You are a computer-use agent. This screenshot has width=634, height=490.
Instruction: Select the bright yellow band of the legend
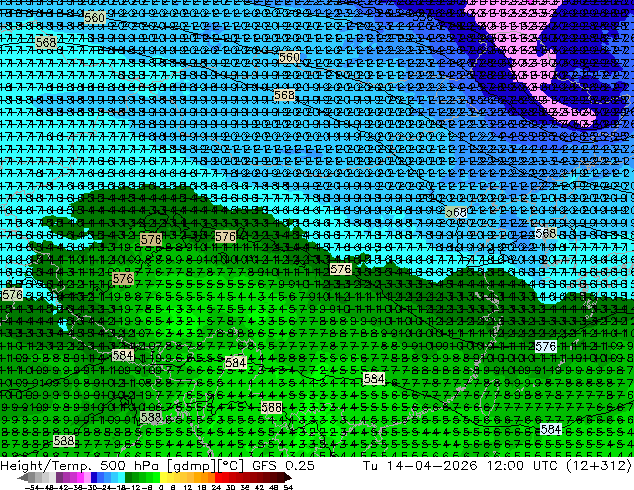pos(163,477)
